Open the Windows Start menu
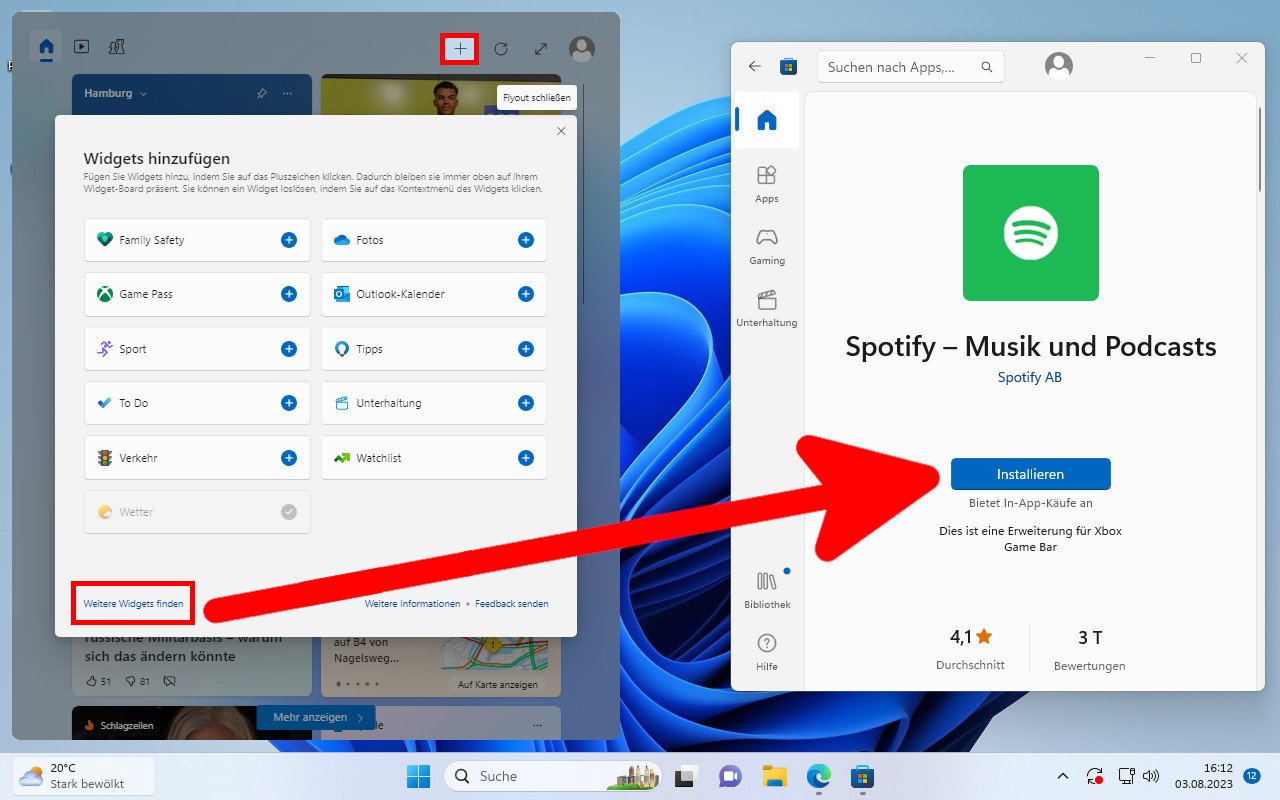The height and width of the screenshot is (800, 1280). click(x=418, y=776)
